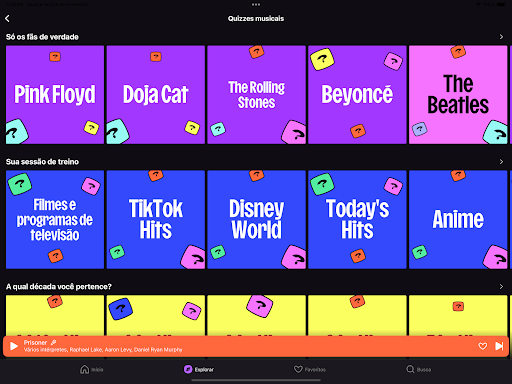Expand the Só os fãs de verdade section
This screenshot has height=384, width=512.
pyautogui.click(x=501, y=37)
